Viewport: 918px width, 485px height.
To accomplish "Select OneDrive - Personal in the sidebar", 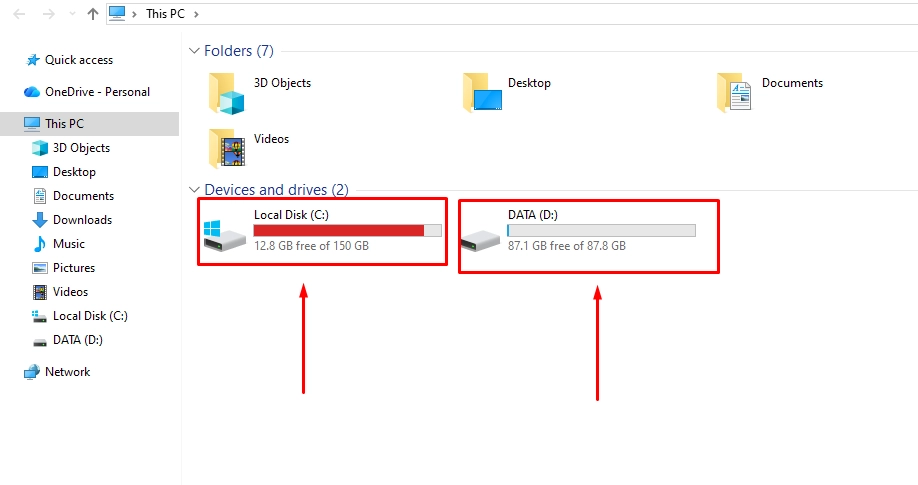I will tap(97, 92).
